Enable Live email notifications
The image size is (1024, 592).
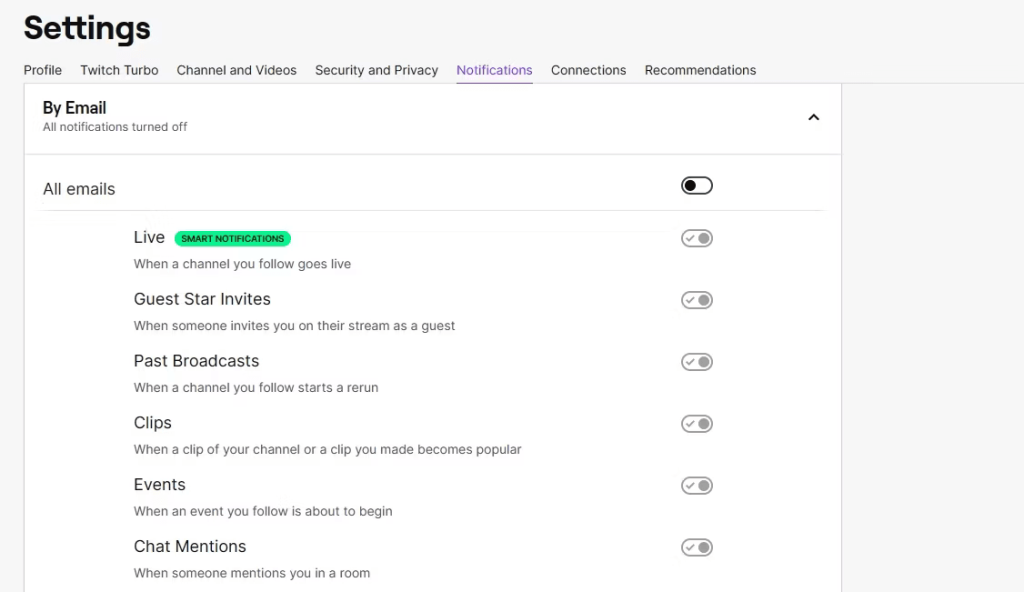point(696,238)
